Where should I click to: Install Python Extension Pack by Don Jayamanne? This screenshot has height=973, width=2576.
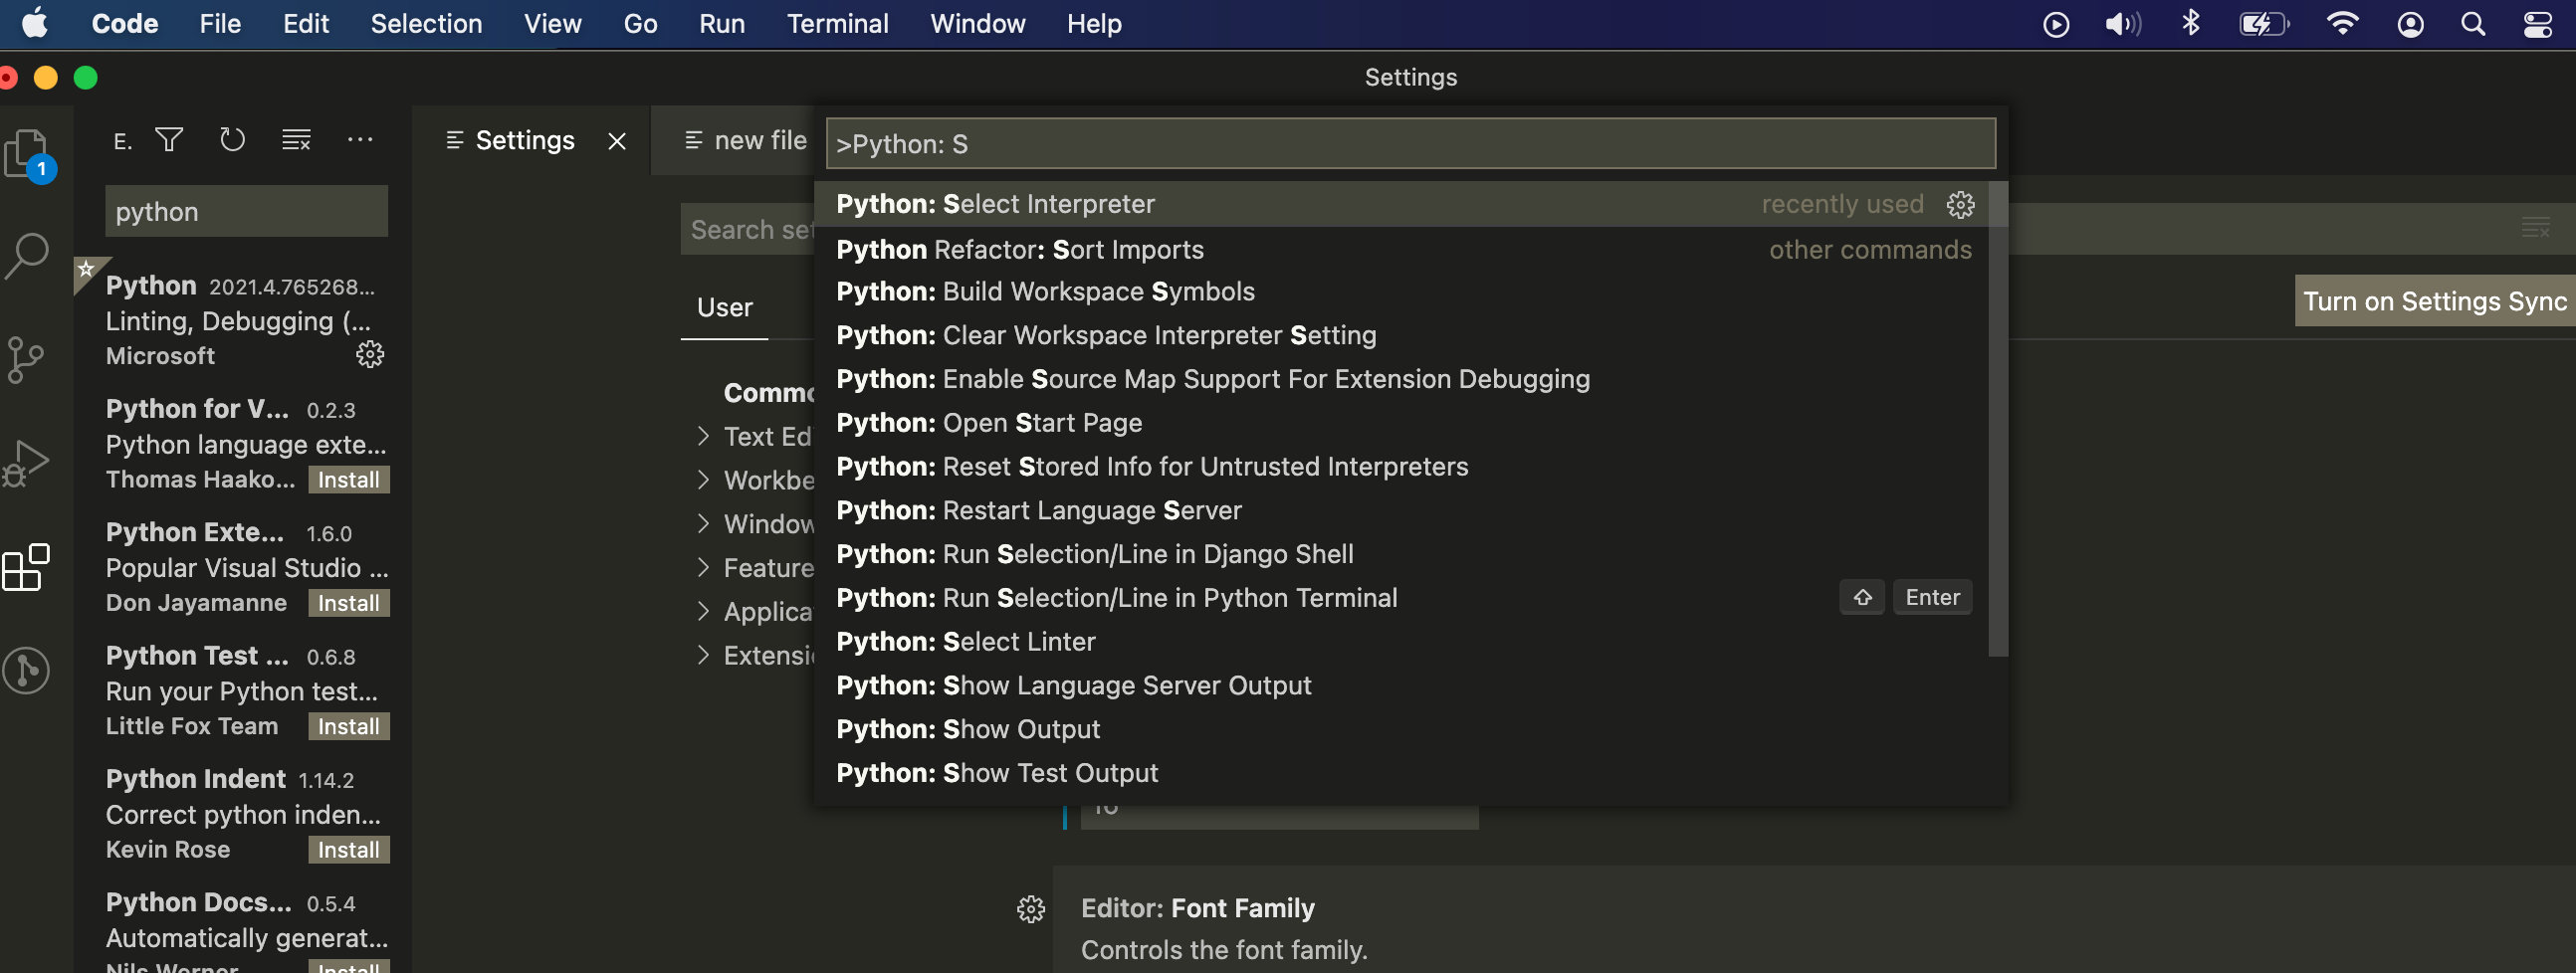[348, 603]
